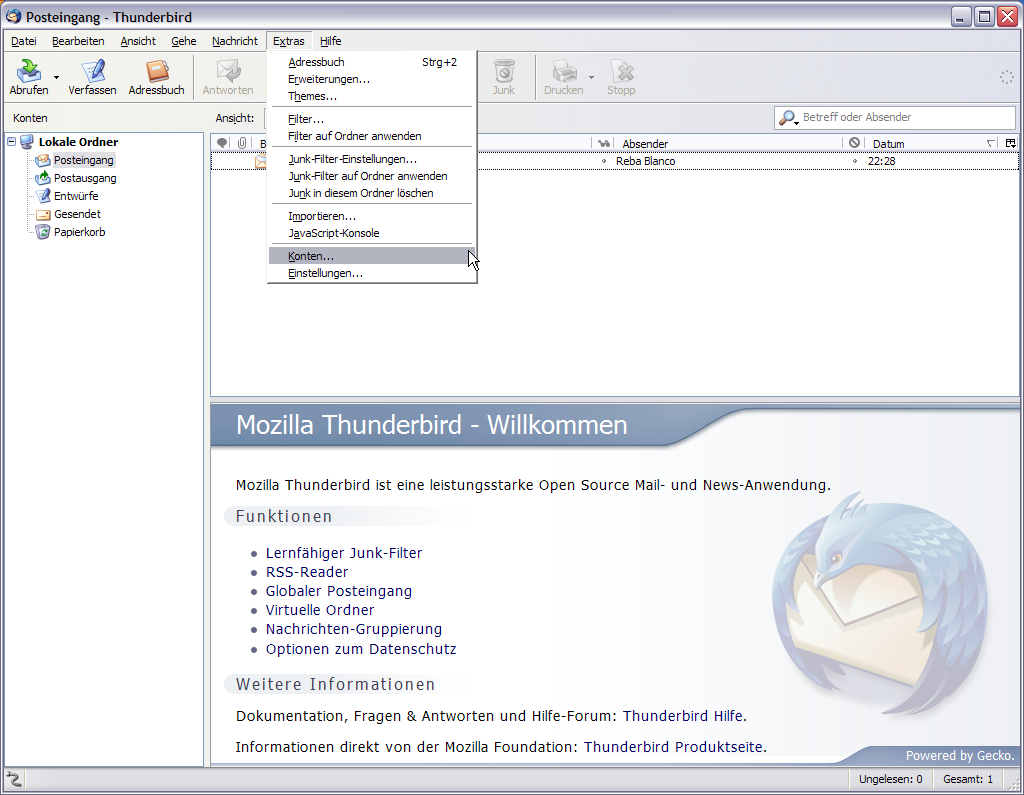Open the Optionen zum Datenschutz link

click(x=360, y=649)
